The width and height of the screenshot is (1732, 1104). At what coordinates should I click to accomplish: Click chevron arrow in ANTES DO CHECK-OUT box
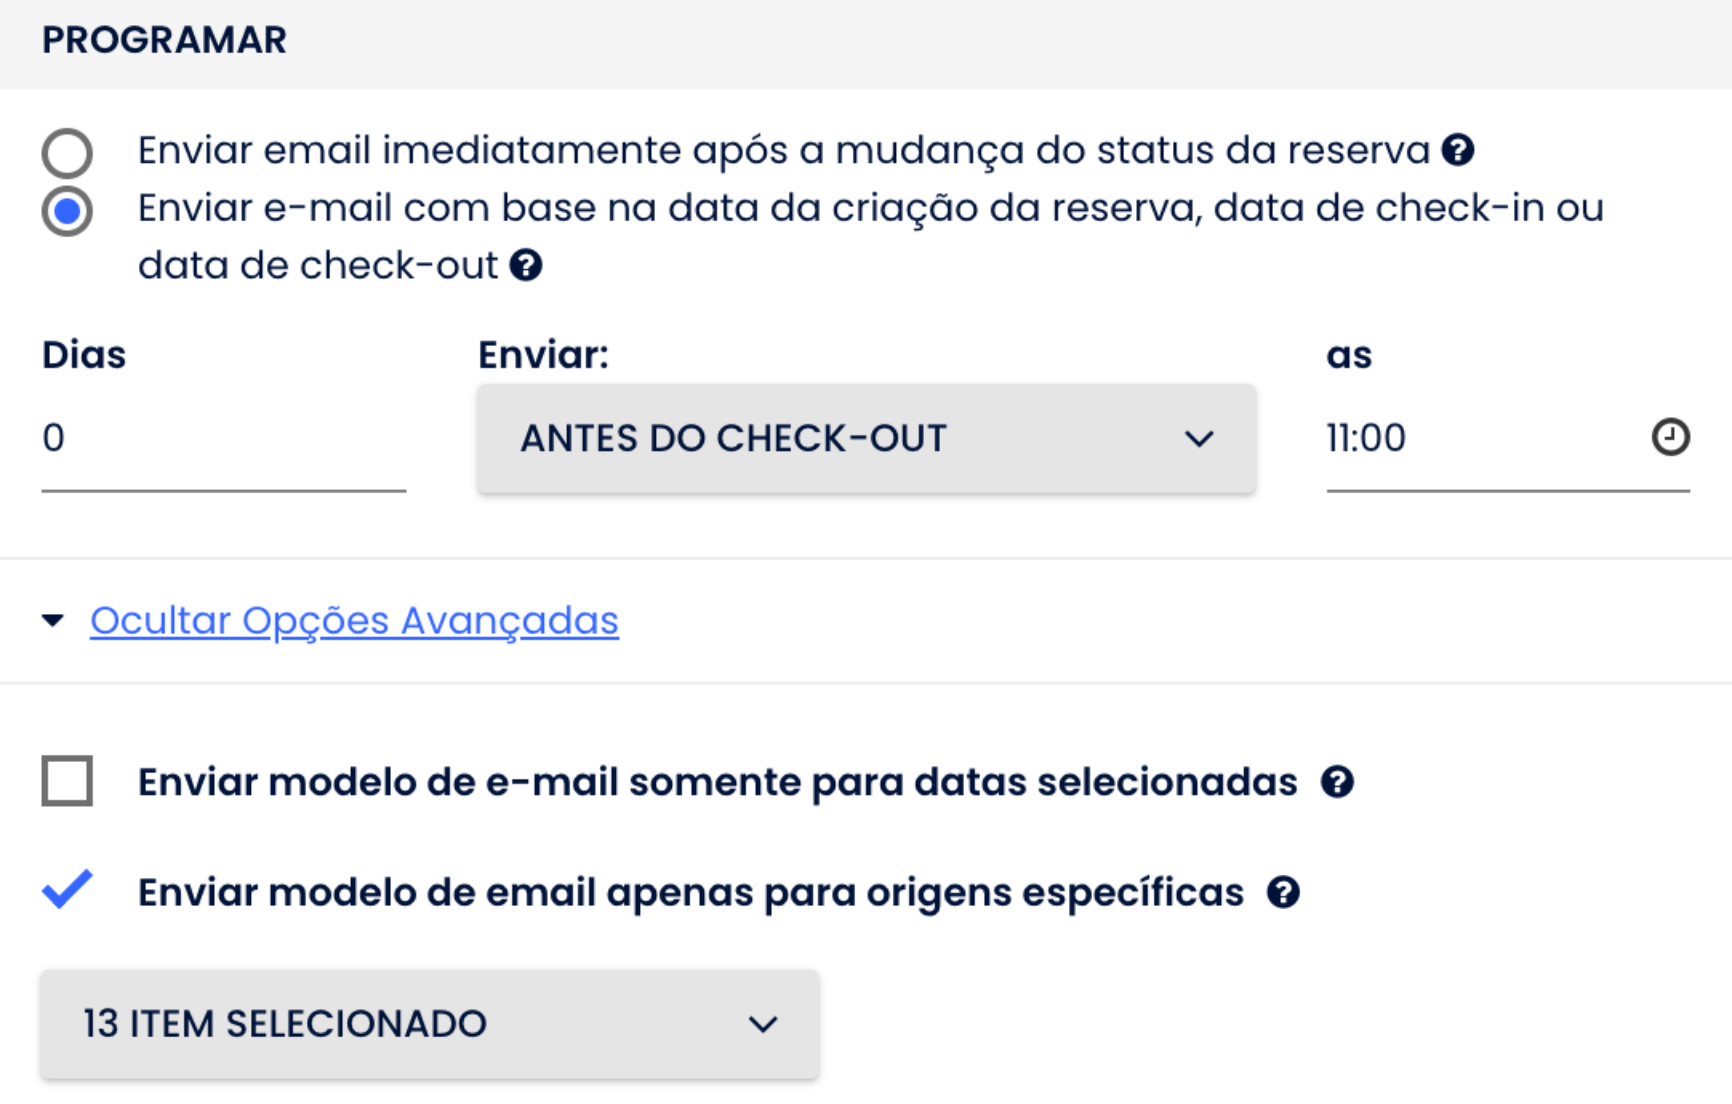point(1199,438)
